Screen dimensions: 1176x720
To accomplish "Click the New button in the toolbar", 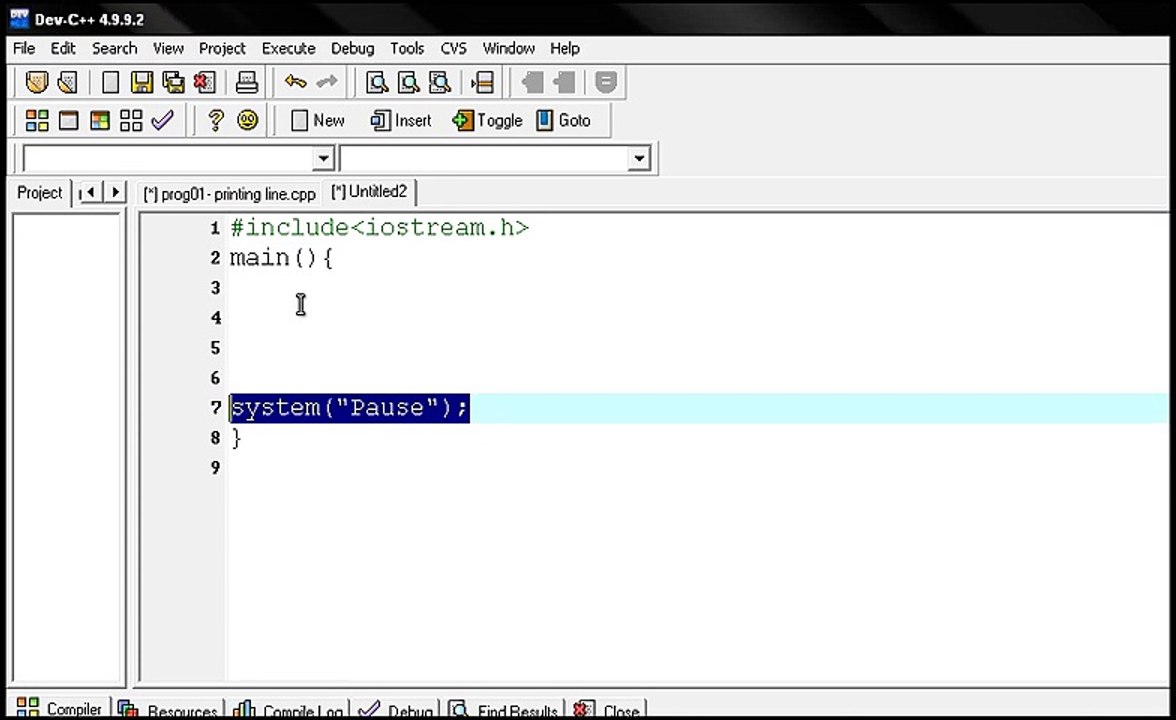I will [318, 120].
